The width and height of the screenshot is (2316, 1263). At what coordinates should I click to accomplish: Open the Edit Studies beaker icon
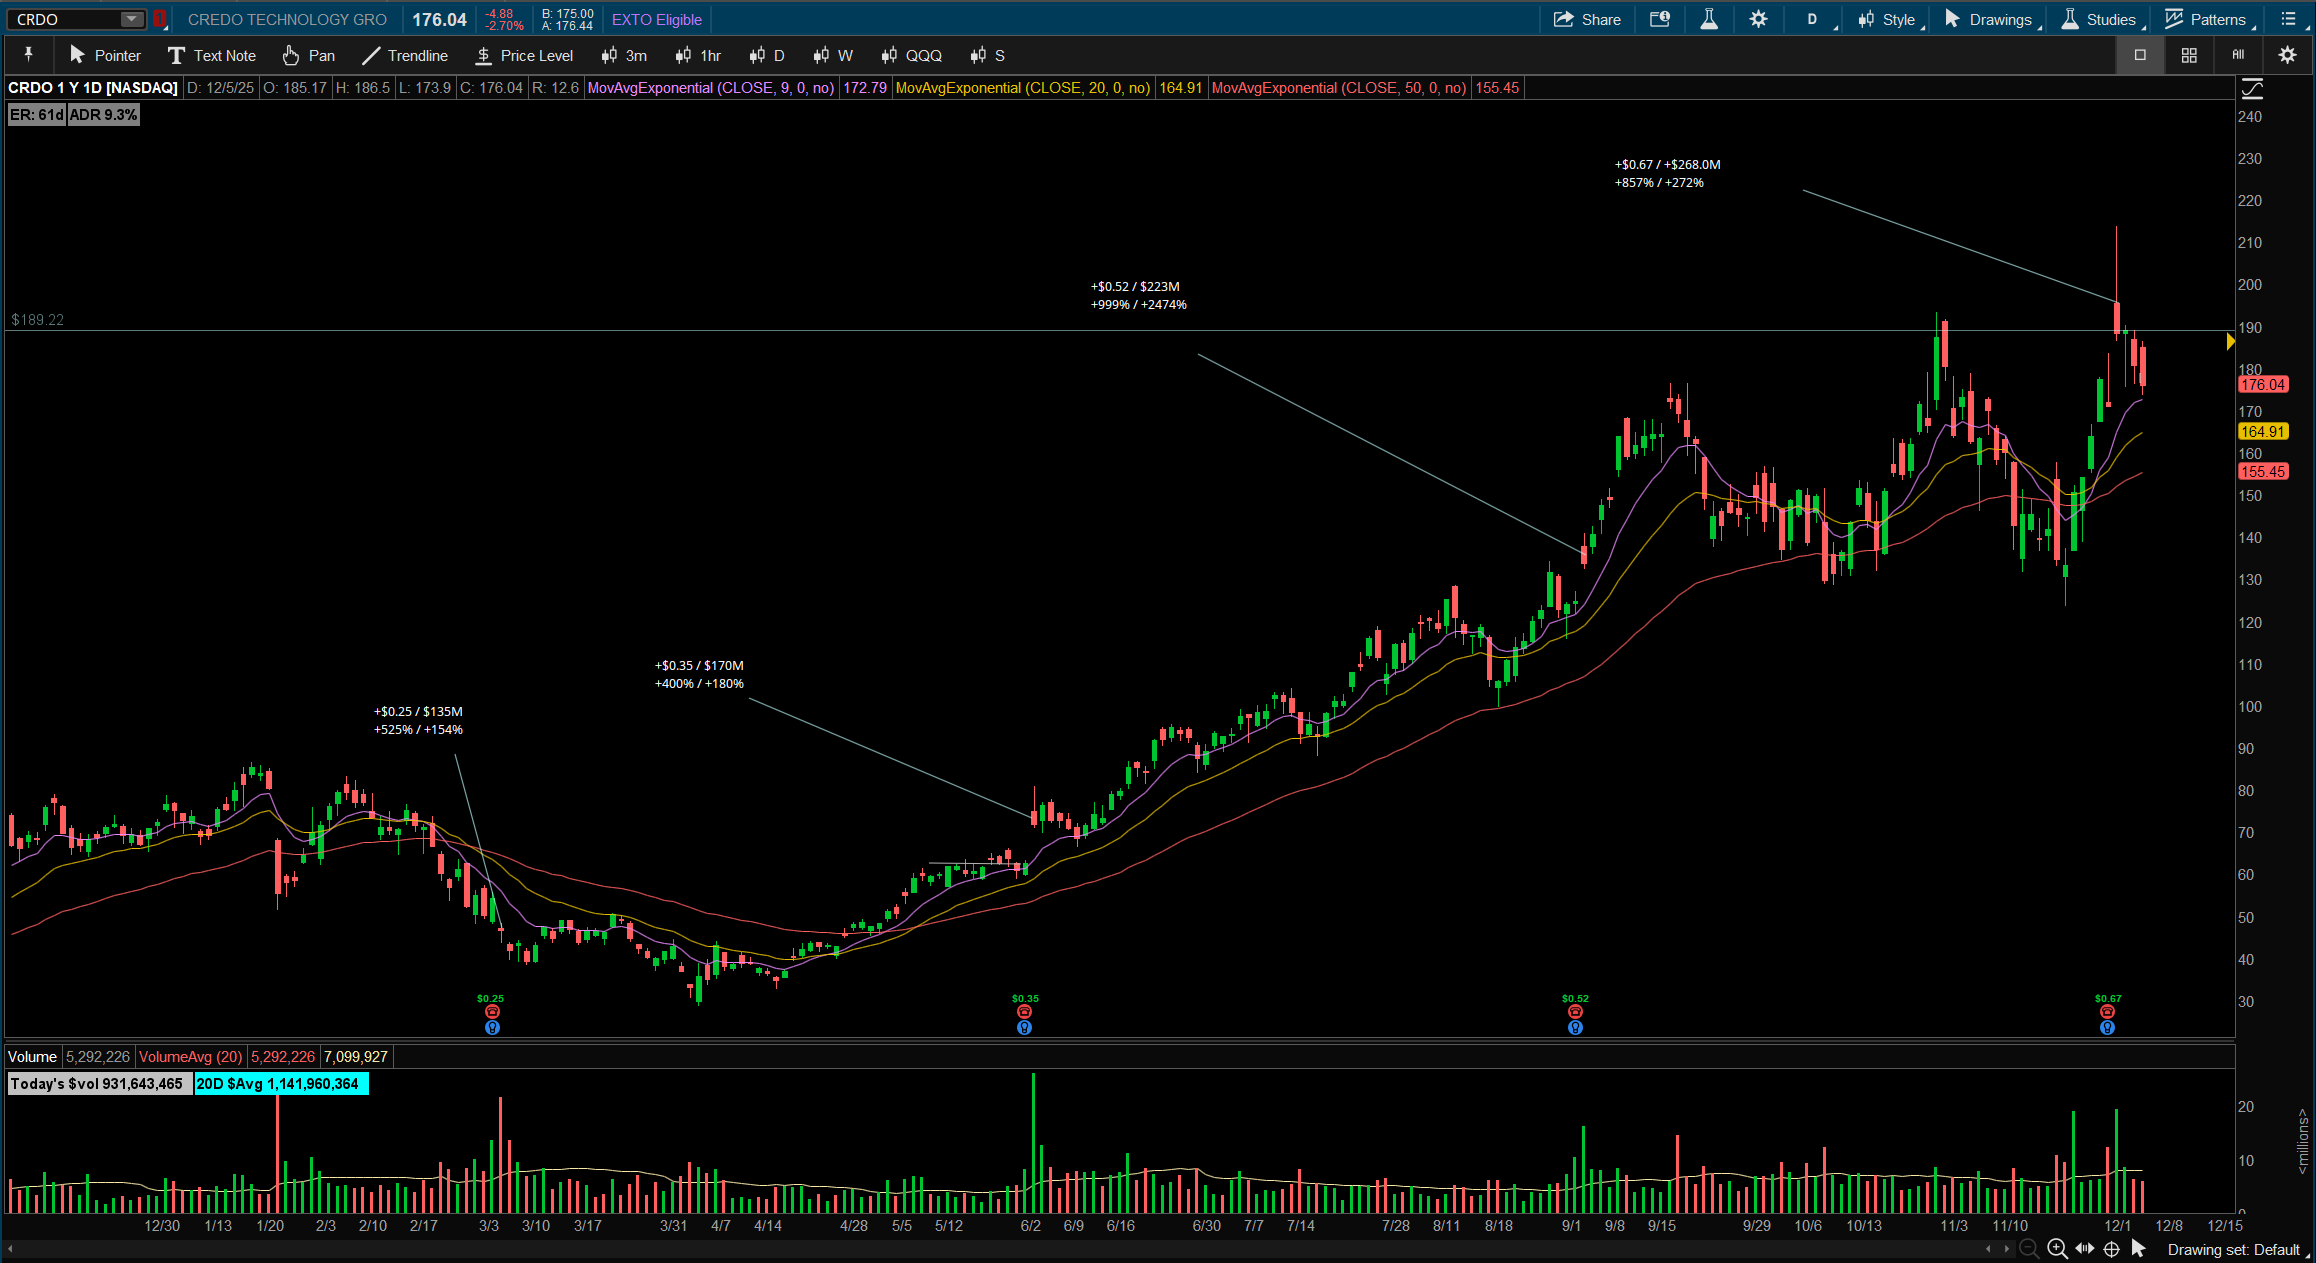[x=1709, y=19]
